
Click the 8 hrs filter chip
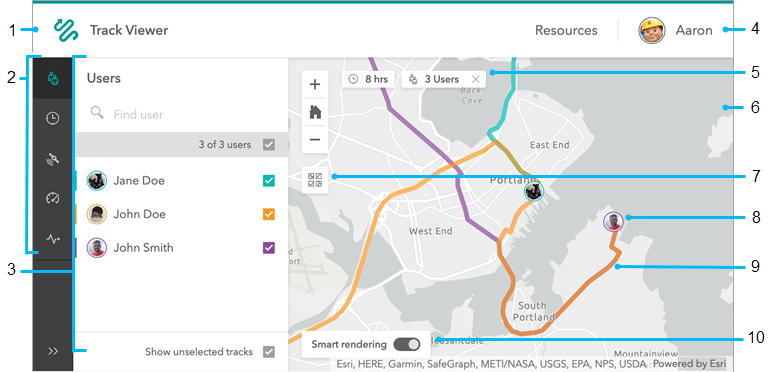coord(368,79)
